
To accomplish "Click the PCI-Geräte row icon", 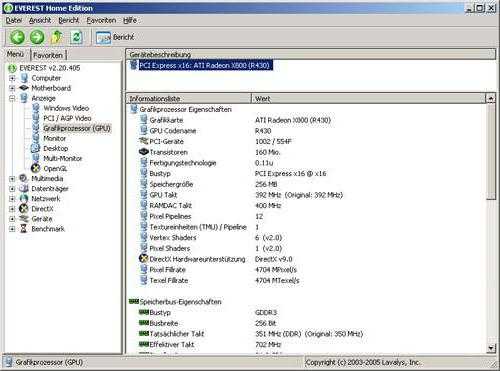I will point(144,141).
